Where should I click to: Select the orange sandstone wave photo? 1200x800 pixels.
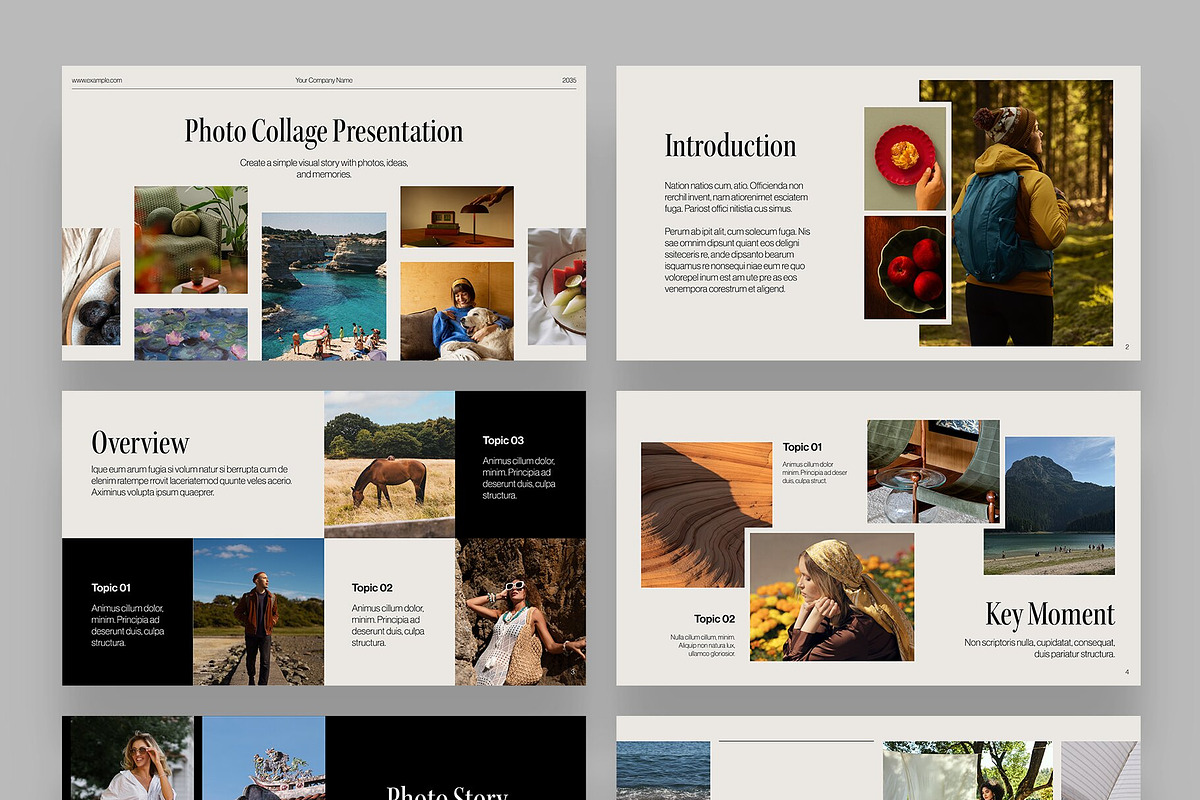[706, 514]
